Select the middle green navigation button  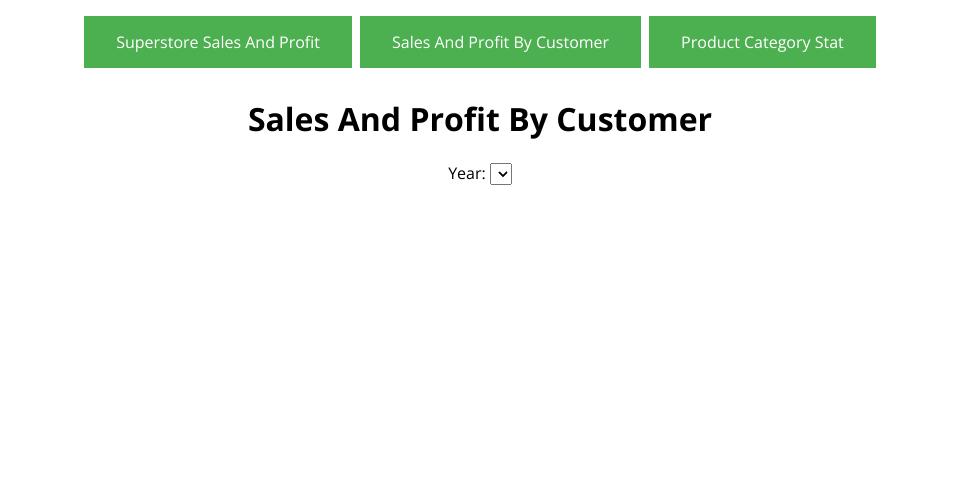click(x=500, y=42)
